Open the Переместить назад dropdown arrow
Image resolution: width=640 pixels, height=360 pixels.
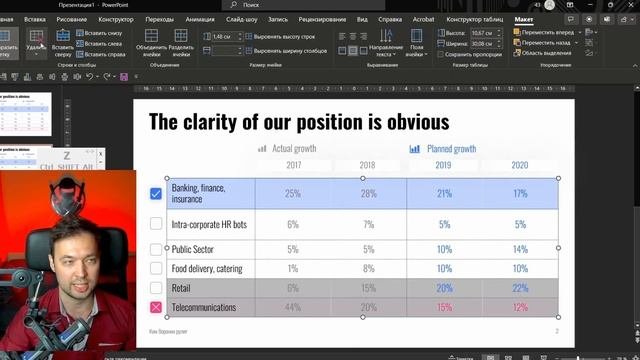click(x=576, y=43)
